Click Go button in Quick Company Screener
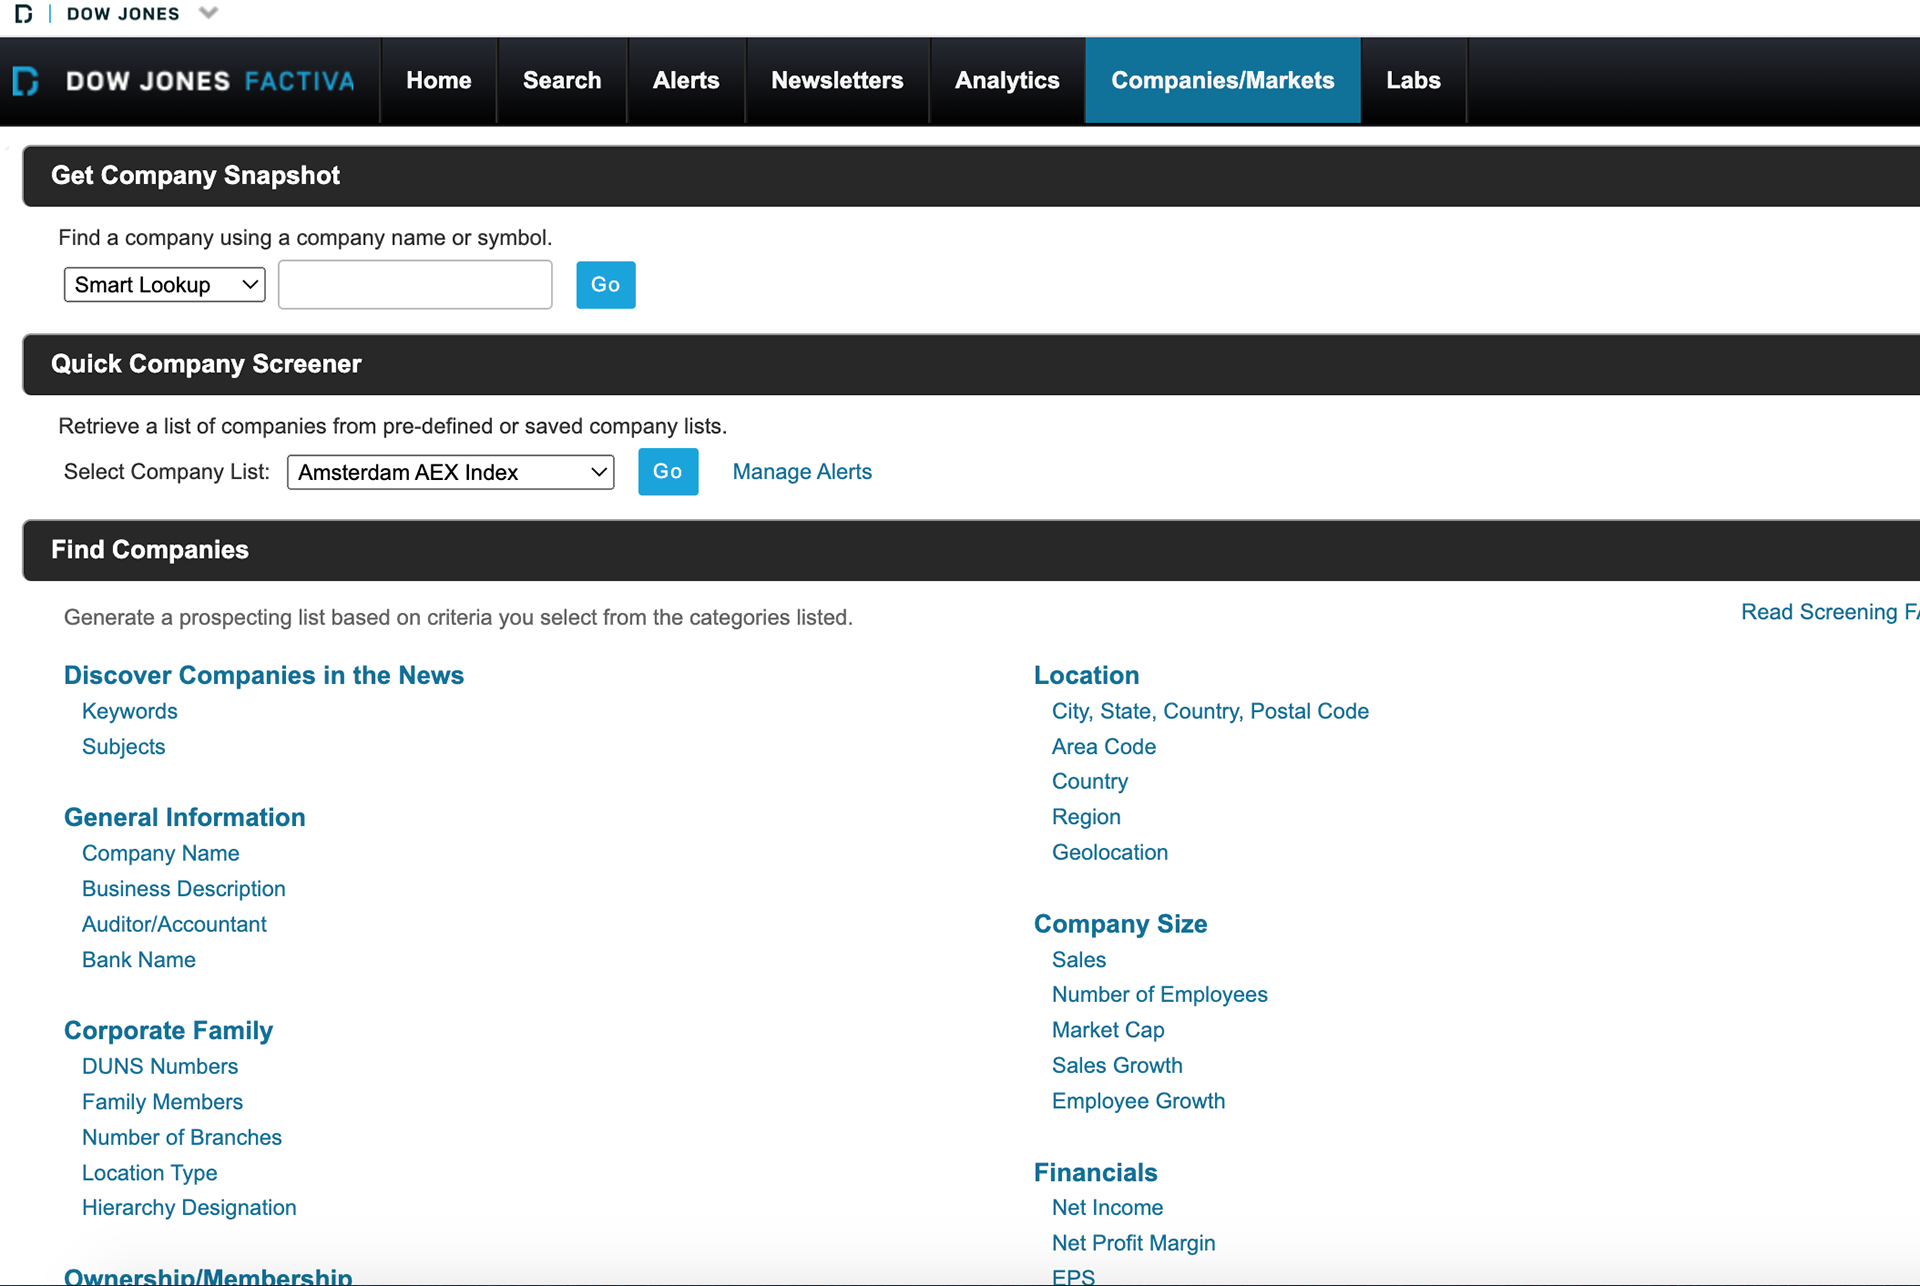Viewport: 1920px width, 1286px height. (668, 472)
